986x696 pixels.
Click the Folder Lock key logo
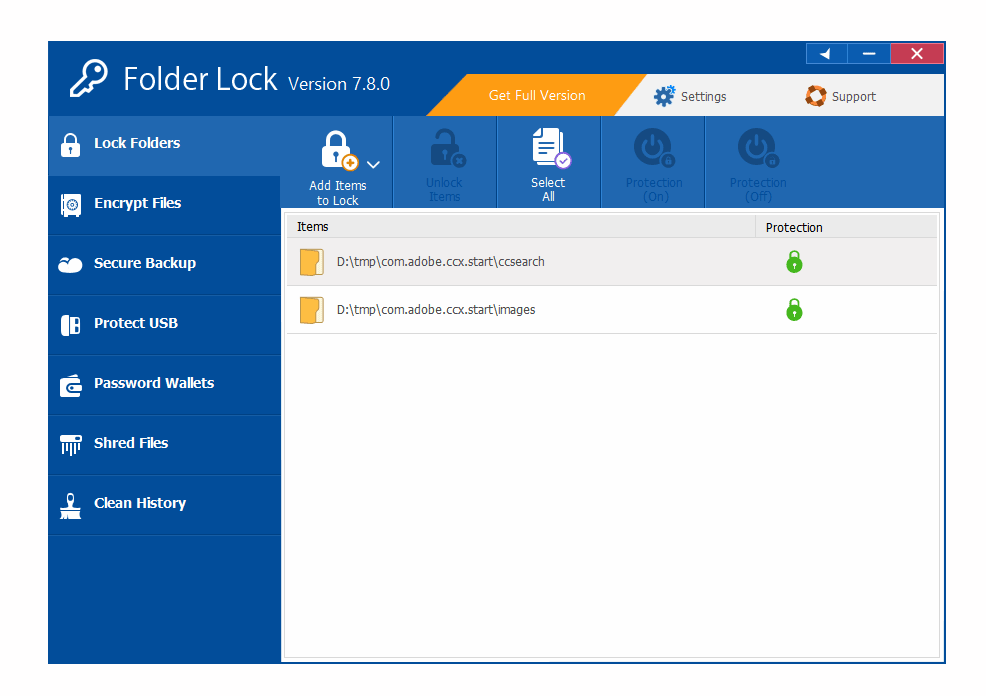(88, 79)
